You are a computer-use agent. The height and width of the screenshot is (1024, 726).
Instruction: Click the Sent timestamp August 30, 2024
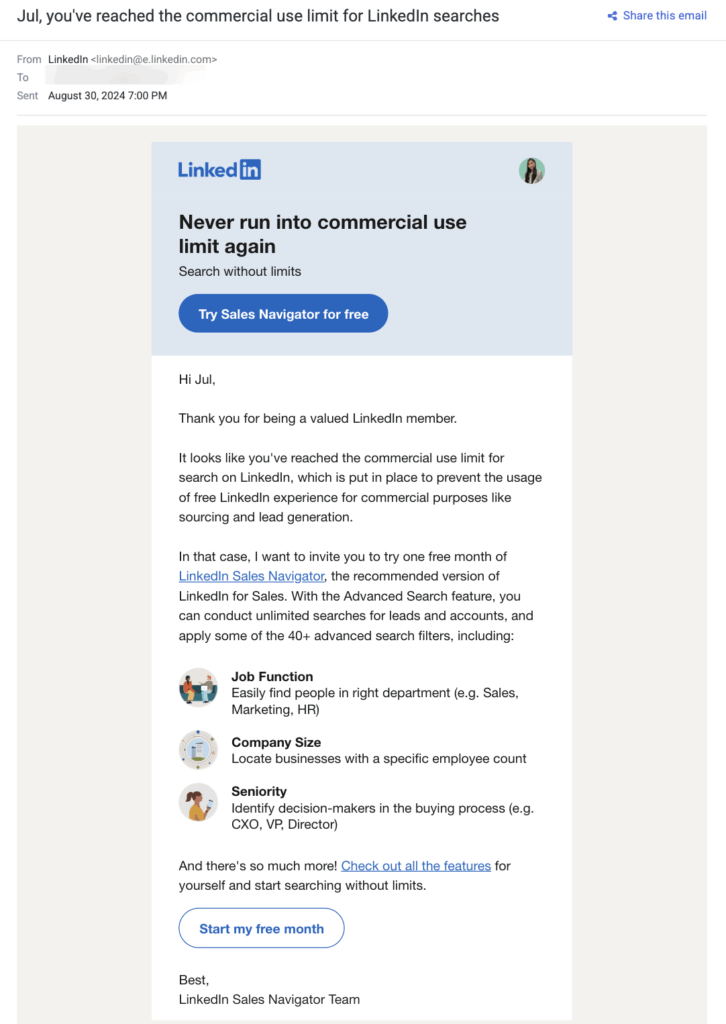click(108, 95)
